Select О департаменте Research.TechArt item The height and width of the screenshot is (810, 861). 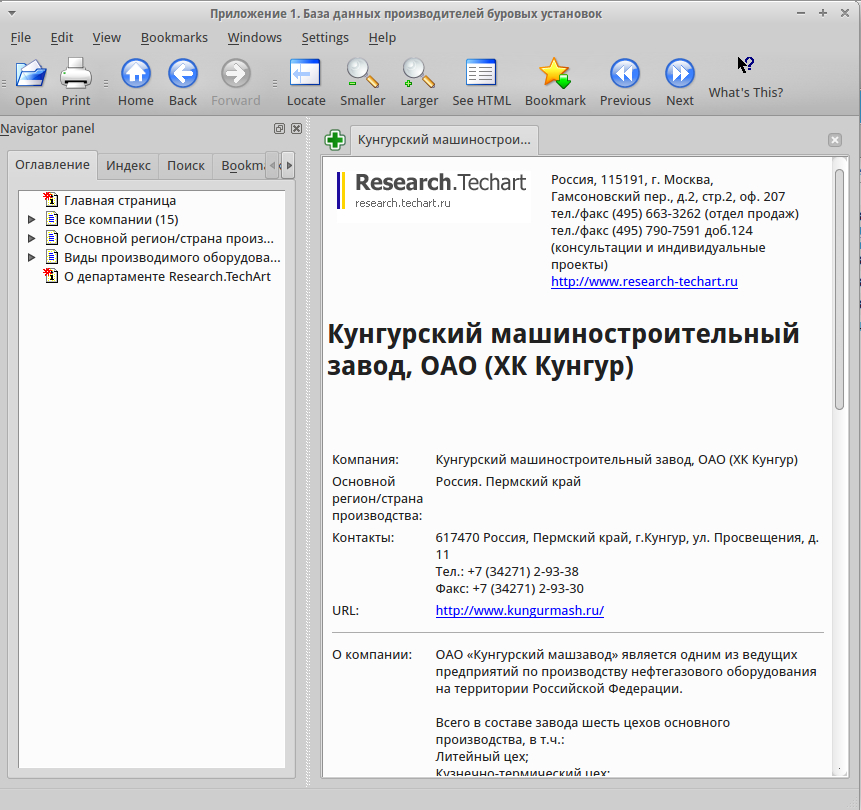167,276
